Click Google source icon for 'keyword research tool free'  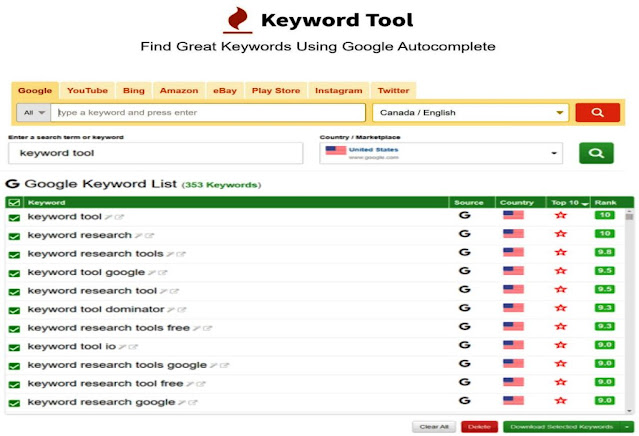pos(465,382)
